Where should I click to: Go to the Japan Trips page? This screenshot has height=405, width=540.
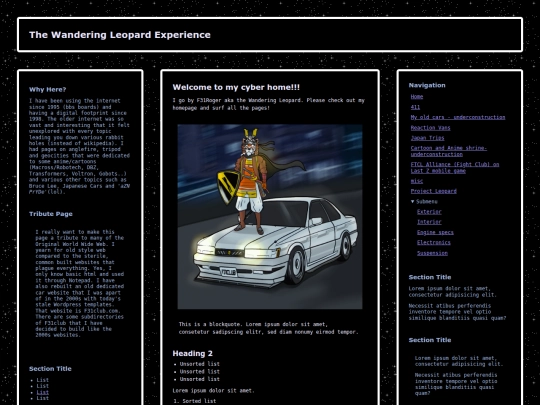(427, 138)
